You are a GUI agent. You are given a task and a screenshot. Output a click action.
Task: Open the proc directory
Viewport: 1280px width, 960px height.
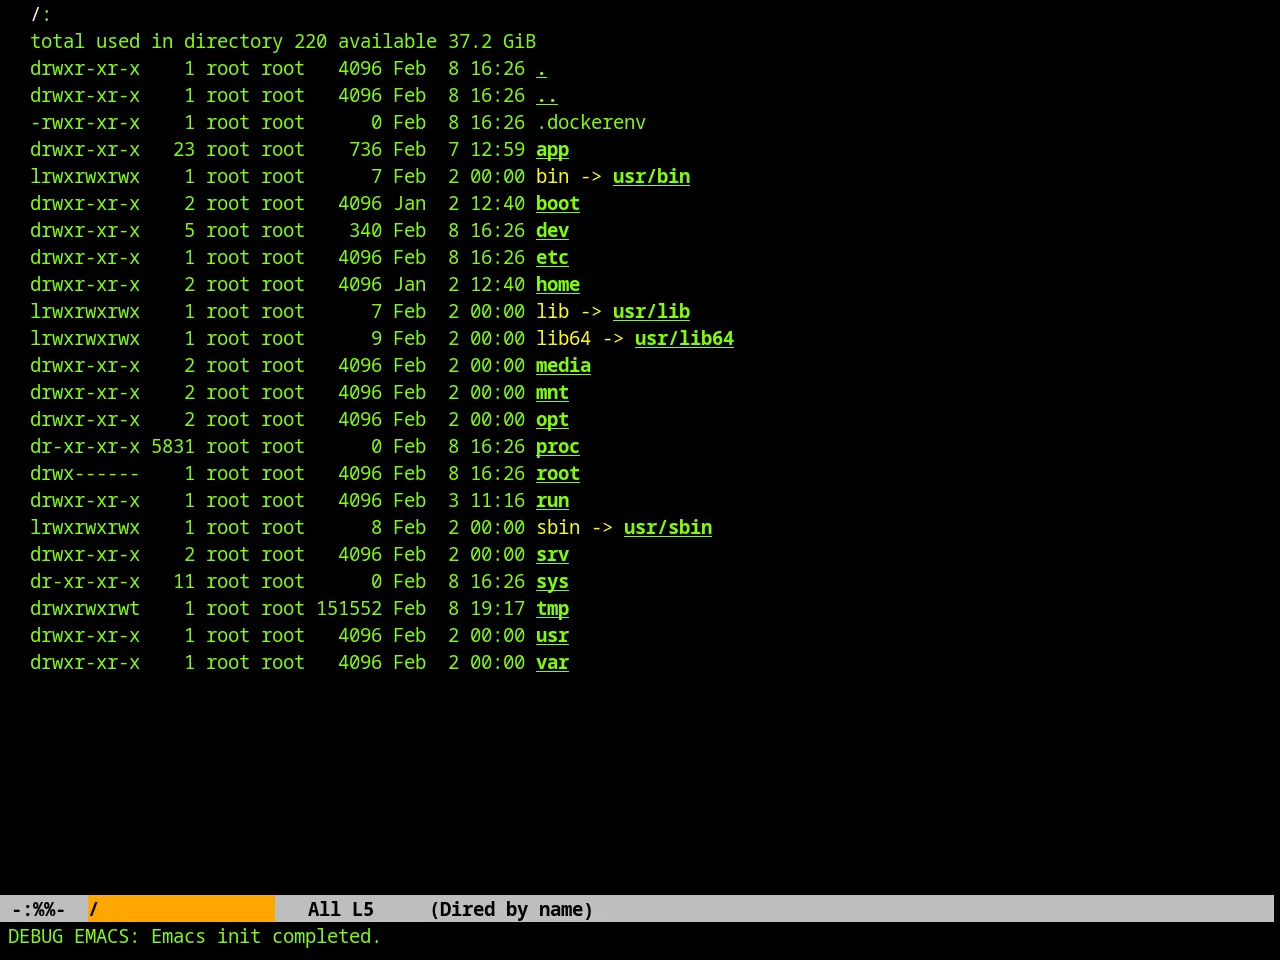pyautogui.click(x=558, y=447)
